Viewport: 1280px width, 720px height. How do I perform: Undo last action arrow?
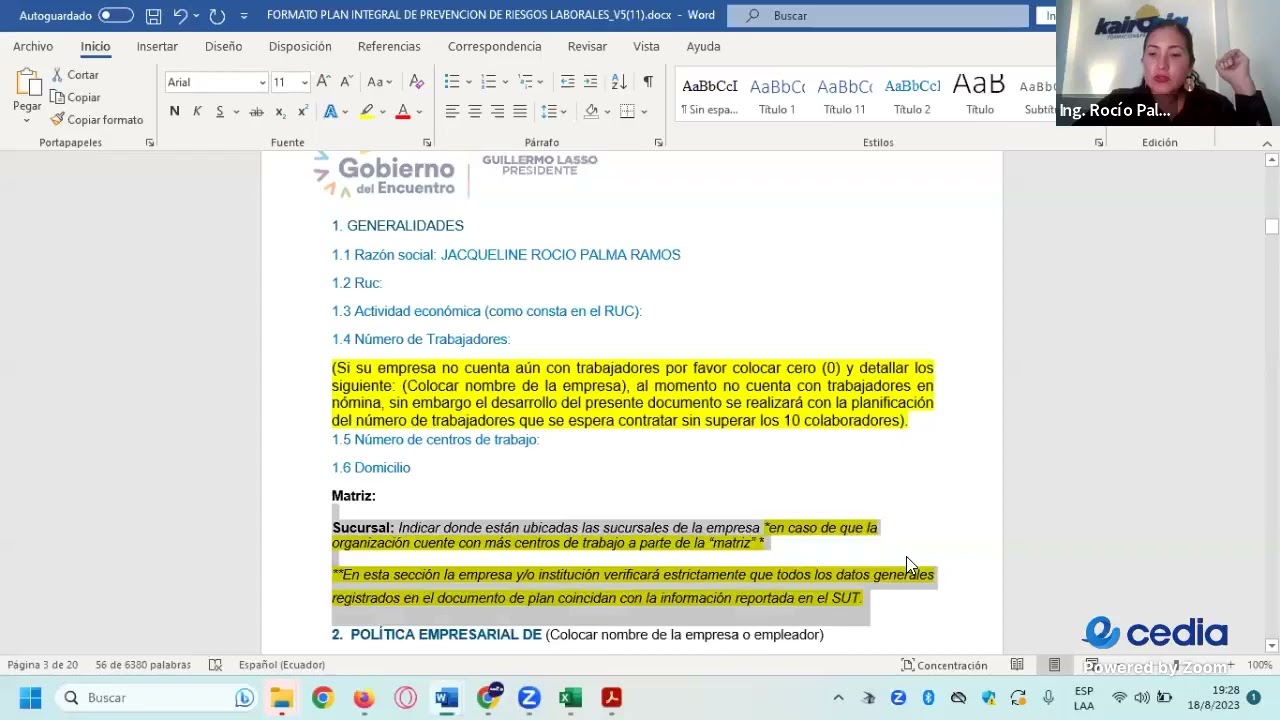(180, 16)
